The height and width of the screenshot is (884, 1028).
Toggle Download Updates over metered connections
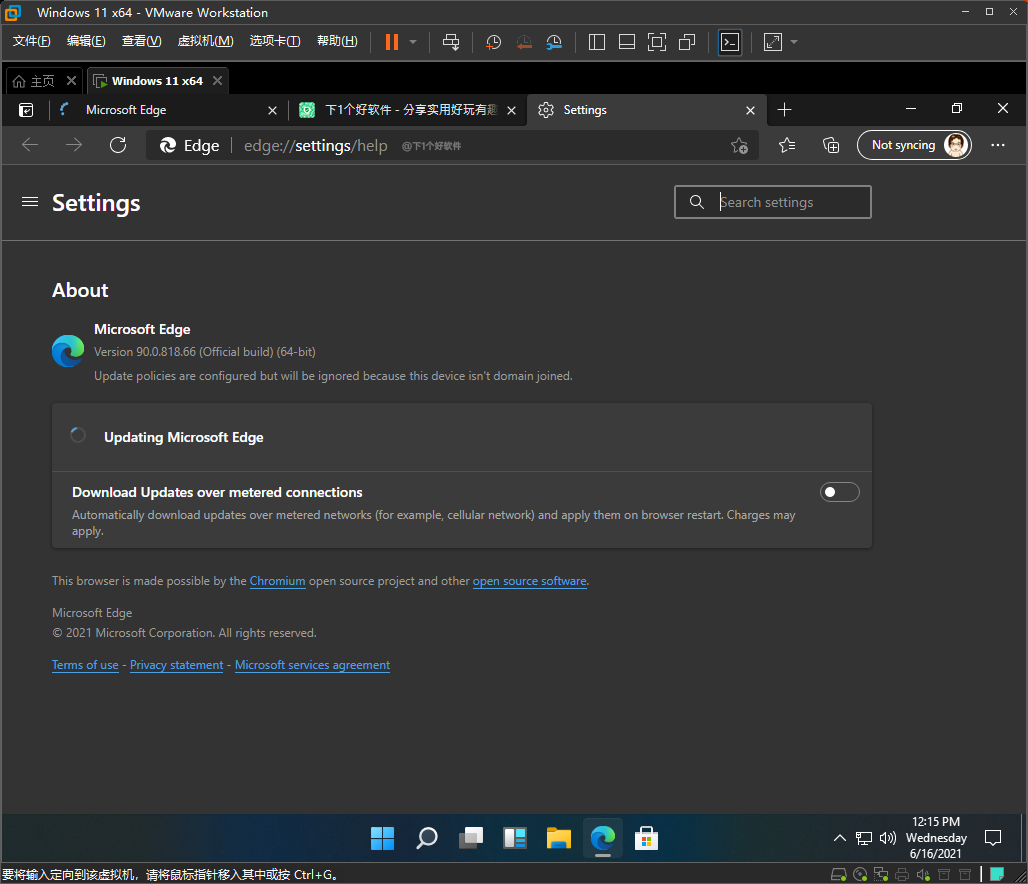point(839,492)
